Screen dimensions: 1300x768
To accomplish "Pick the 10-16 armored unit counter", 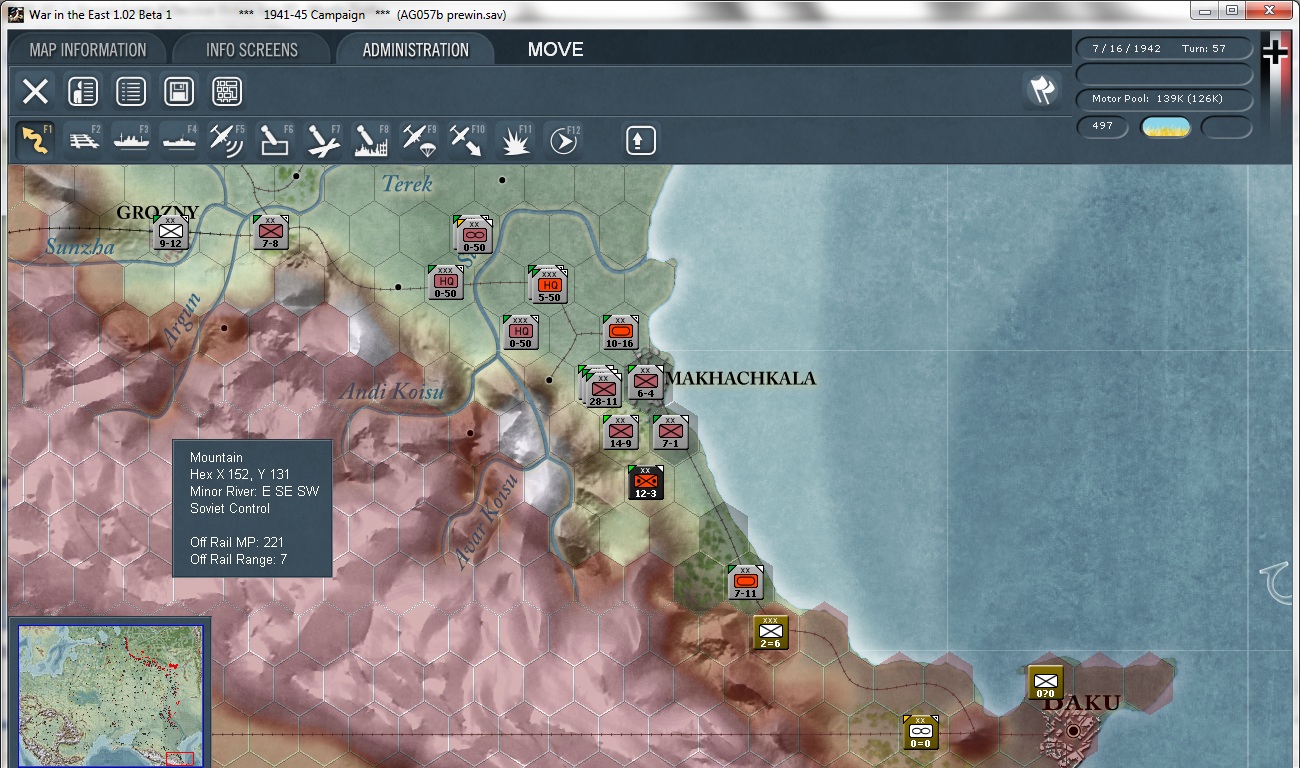I will (620, 333).
